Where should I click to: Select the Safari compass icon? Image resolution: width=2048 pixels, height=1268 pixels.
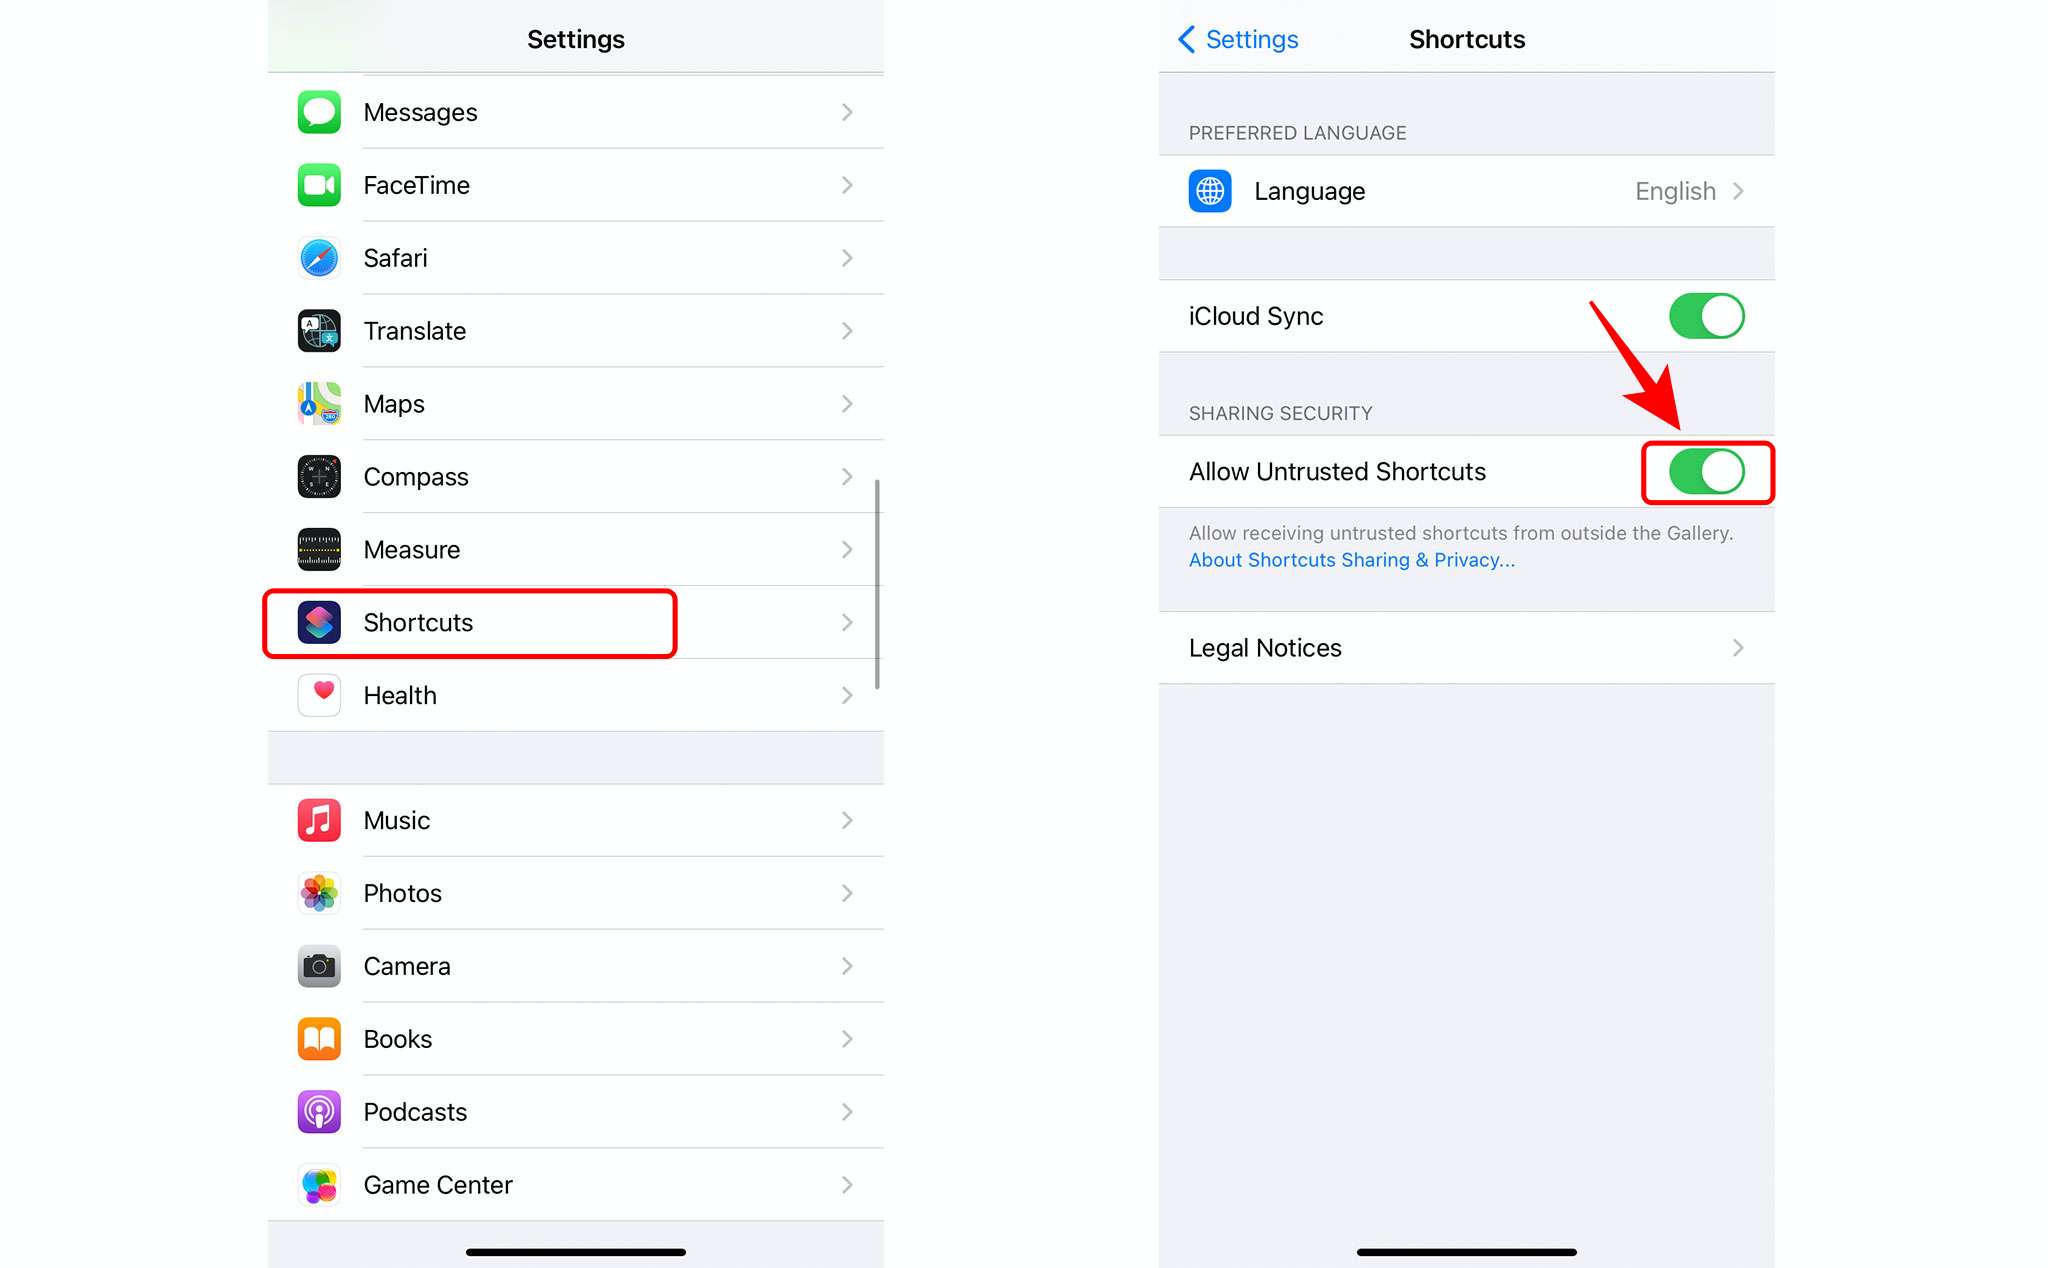[319, 258]
